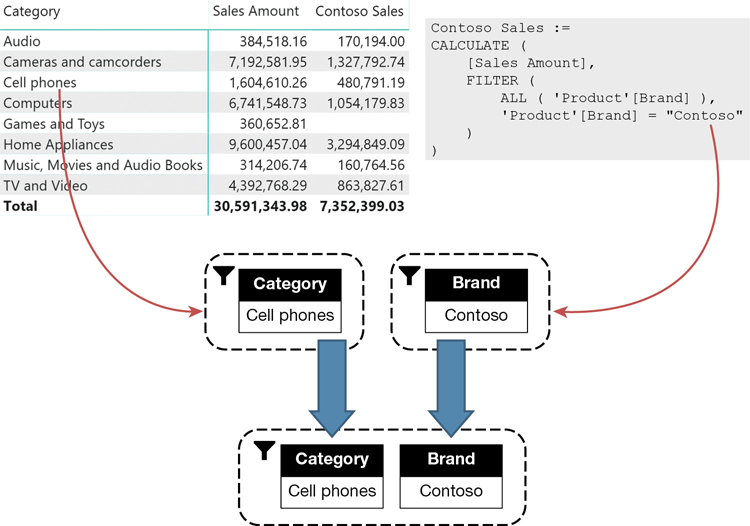Select the total 30,591,343.98

tap(260, 206)
